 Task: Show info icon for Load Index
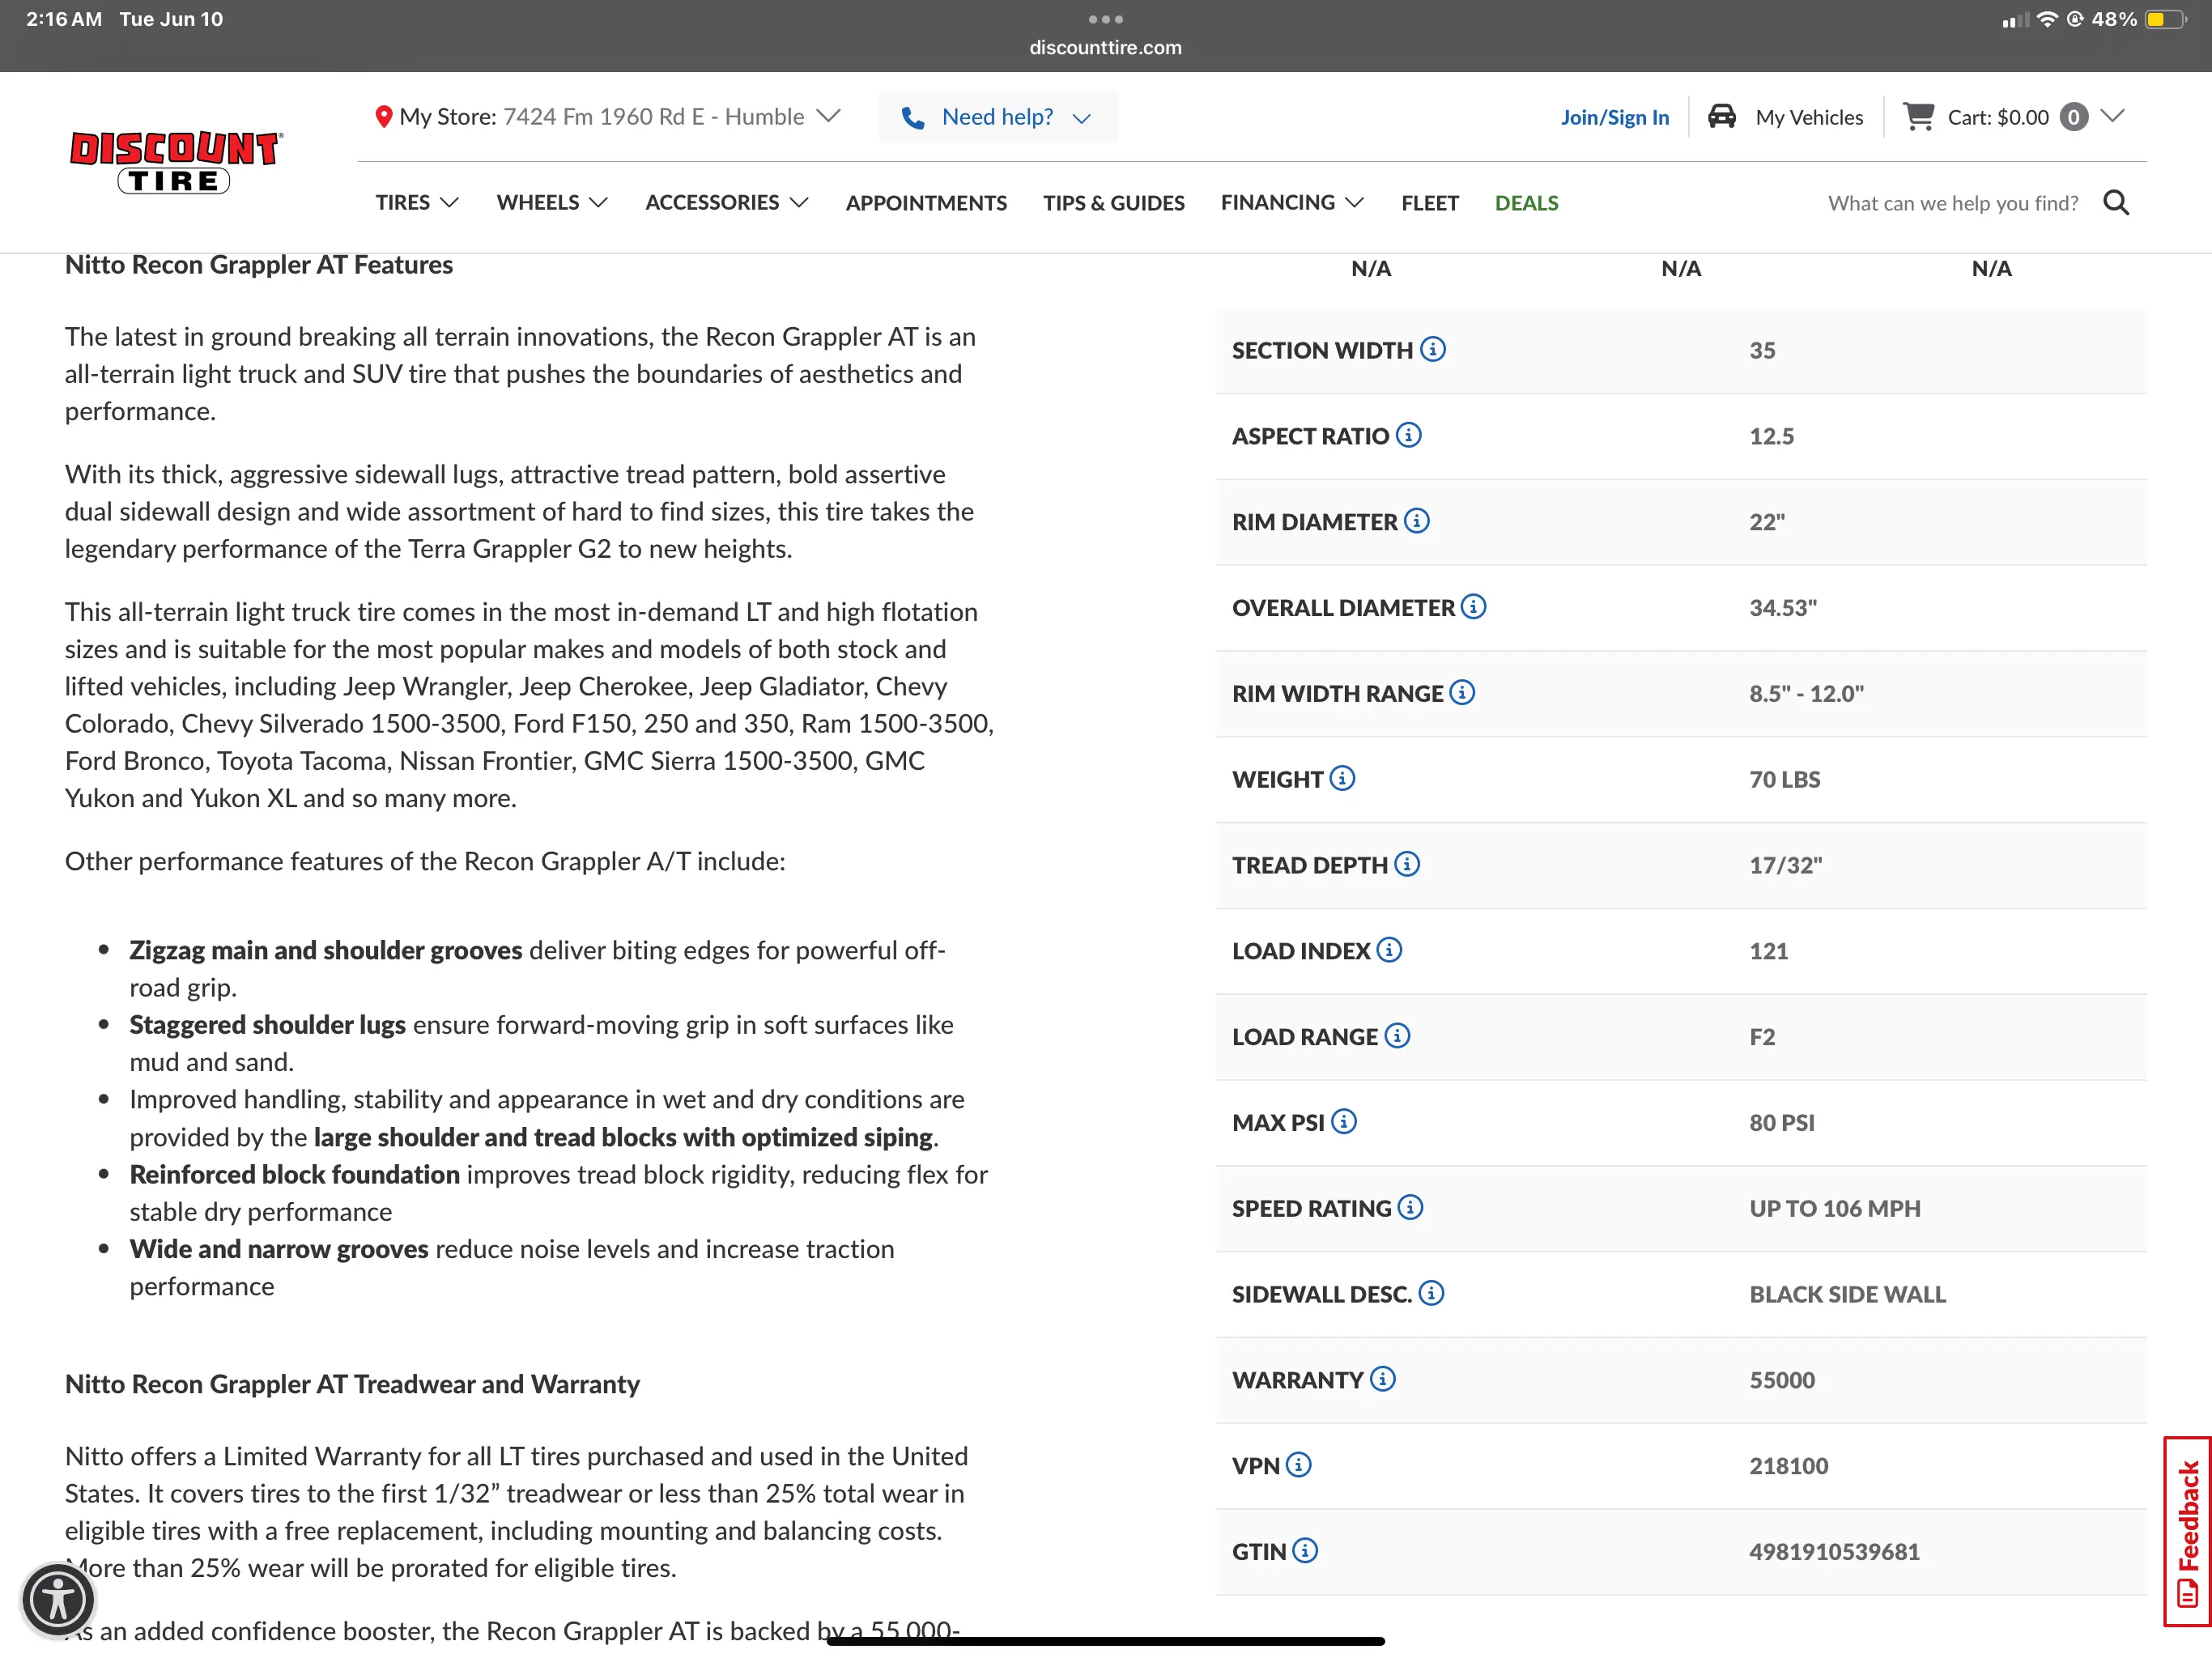1389,950
